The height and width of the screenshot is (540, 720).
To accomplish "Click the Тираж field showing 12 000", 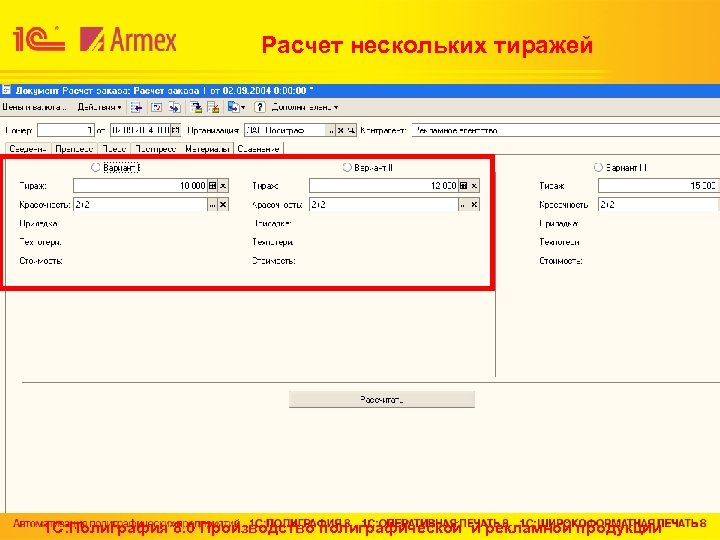I will click(383, 186).
